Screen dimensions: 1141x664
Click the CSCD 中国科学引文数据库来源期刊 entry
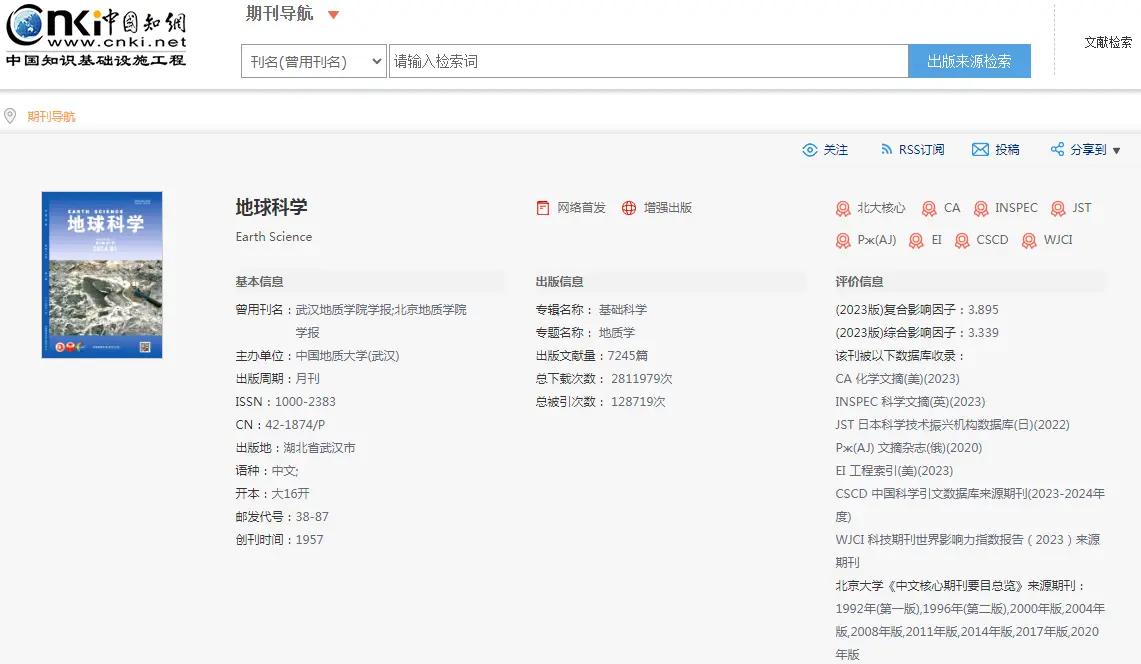(970, 505)
